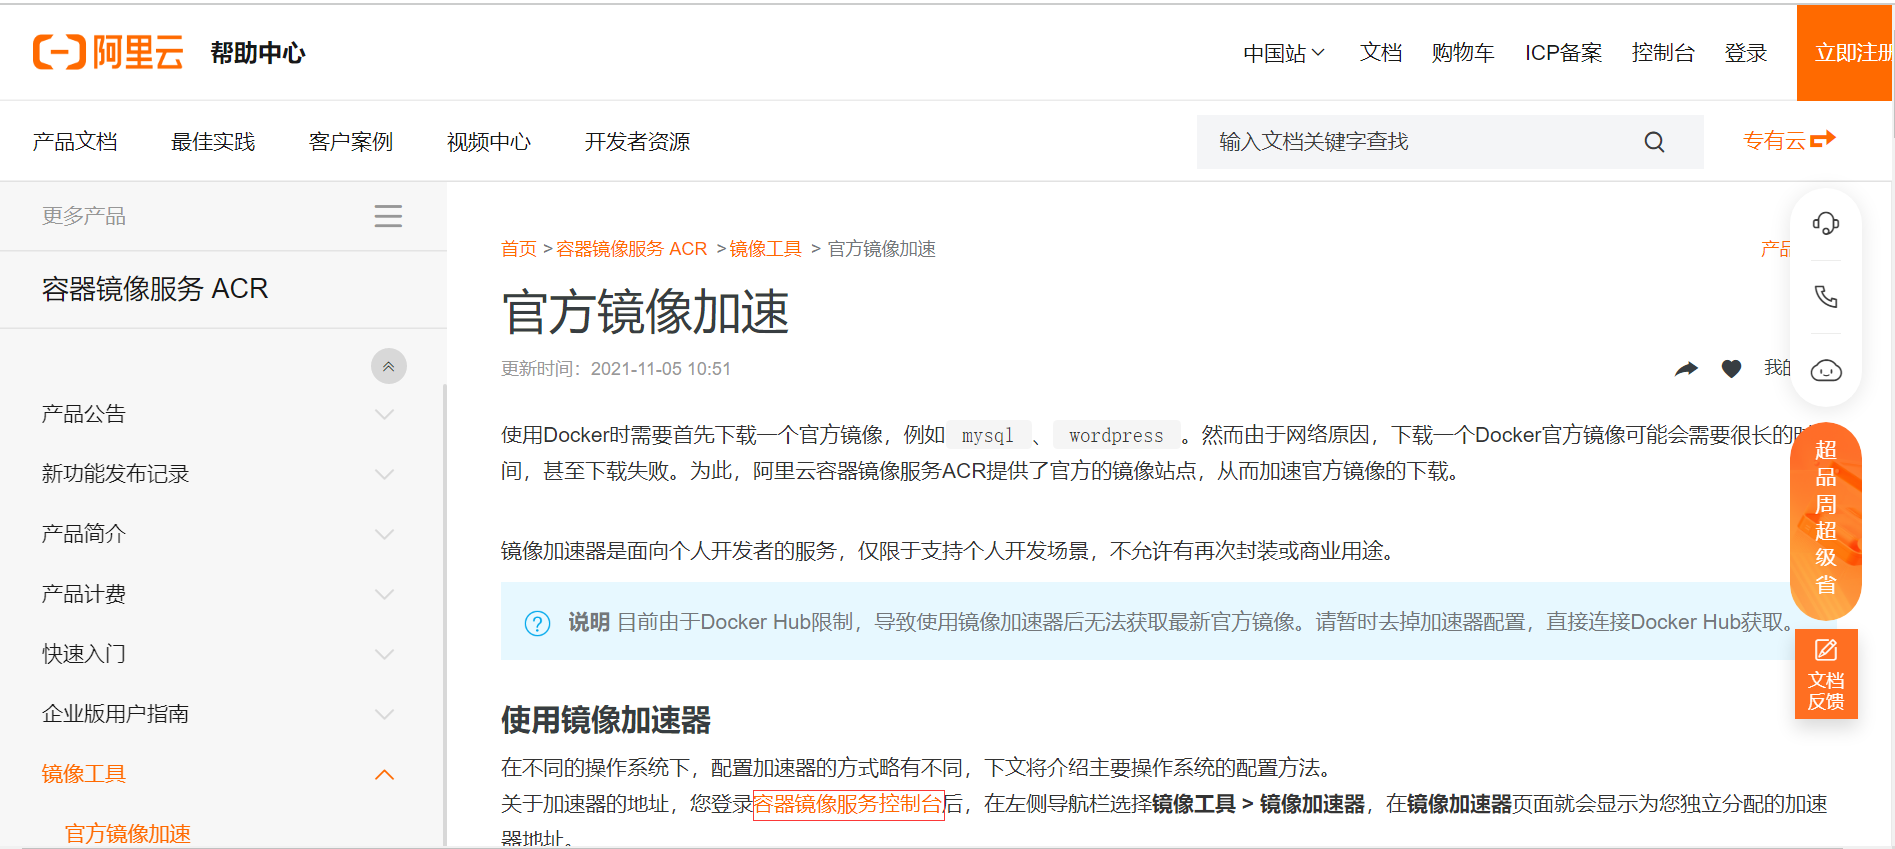Expand the 产品计费 section

point(384,594)
